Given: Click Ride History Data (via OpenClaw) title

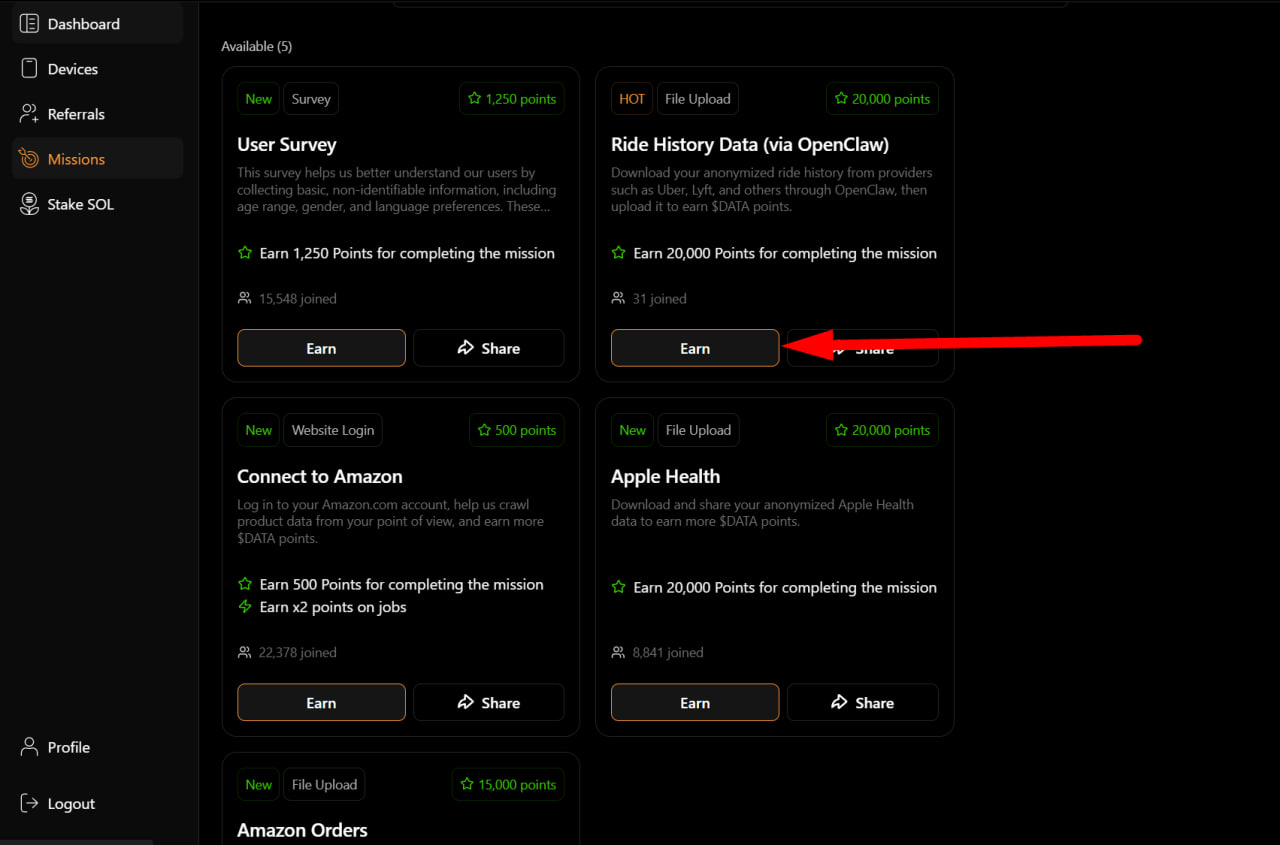Looking at the screenshot, I should (x=750, y=145).
